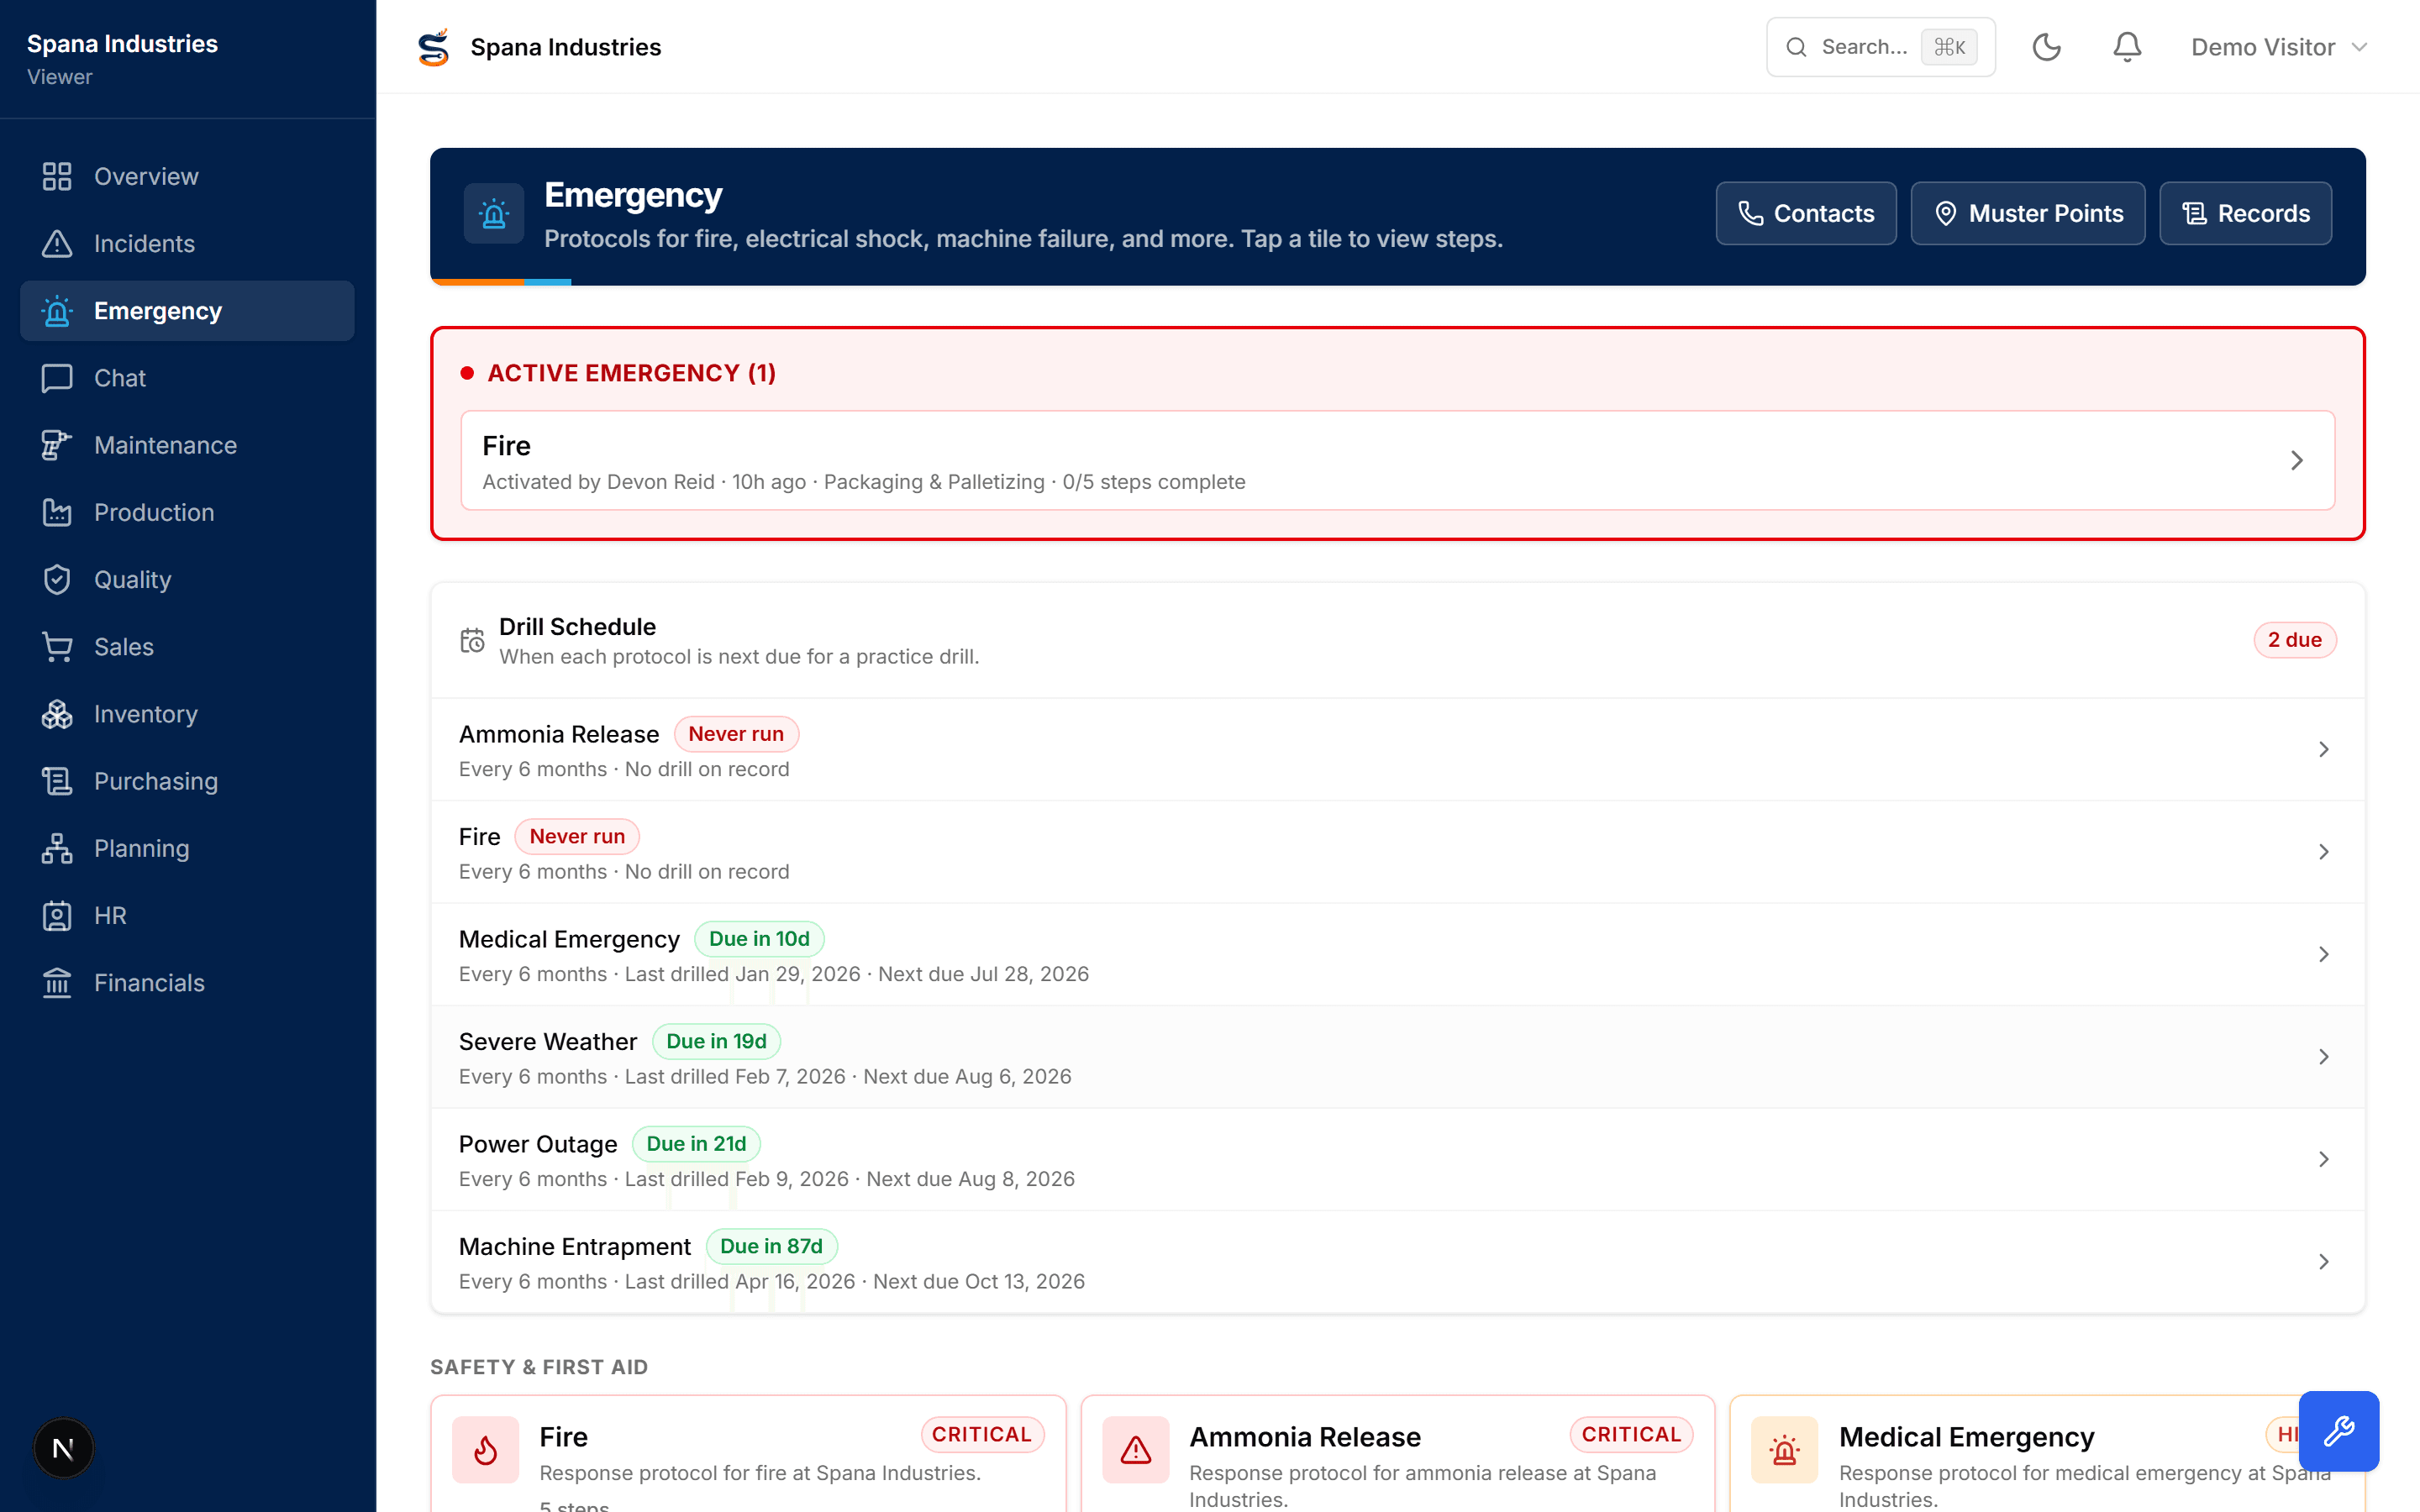Click Never run badge on Ammonia Release
2420x1512 pixels.
pos(736,734)
